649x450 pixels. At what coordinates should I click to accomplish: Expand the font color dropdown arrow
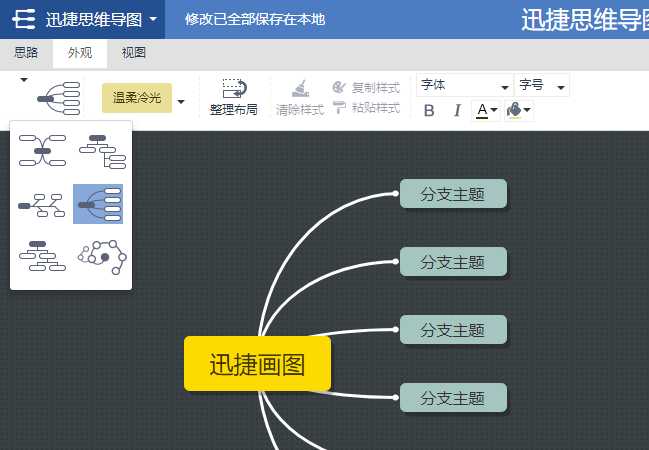494,110
